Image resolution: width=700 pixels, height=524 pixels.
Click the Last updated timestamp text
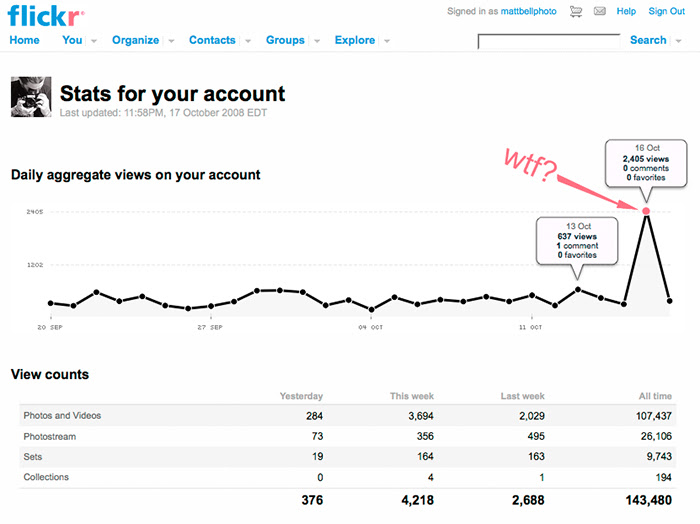163,113
